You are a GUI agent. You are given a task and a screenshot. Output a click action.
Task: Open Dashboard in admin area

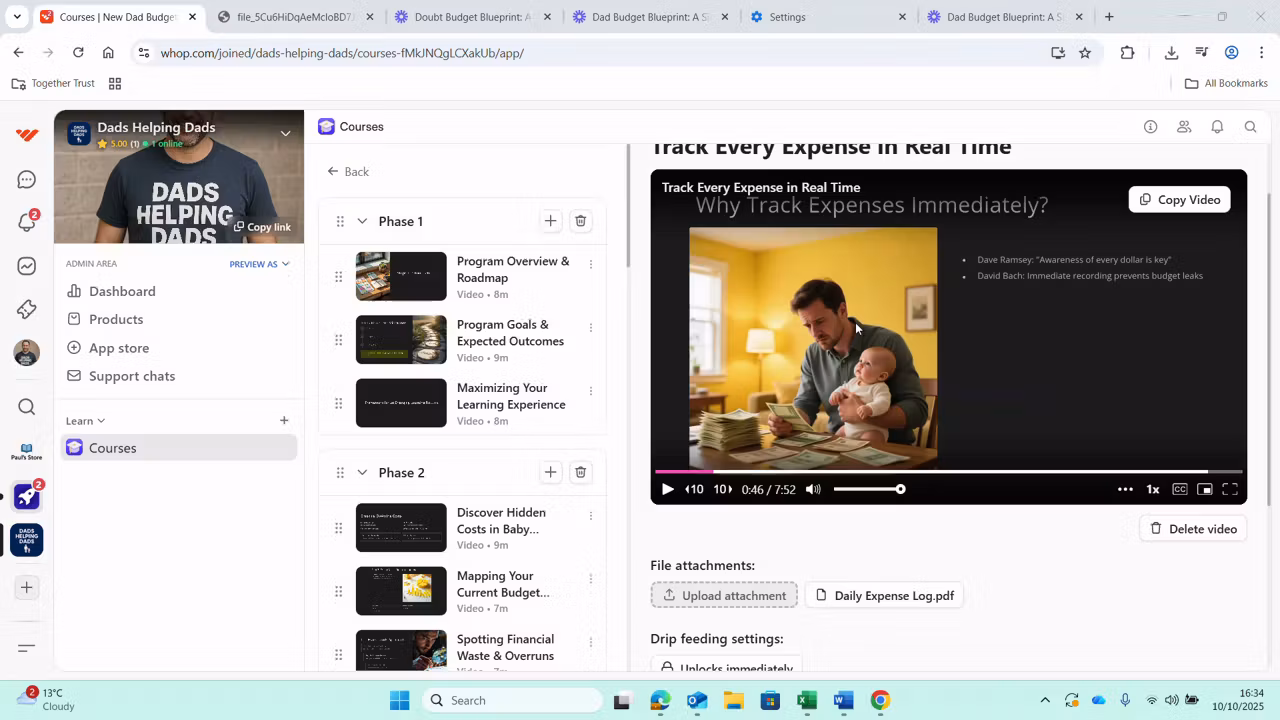(x=122, y=291)
